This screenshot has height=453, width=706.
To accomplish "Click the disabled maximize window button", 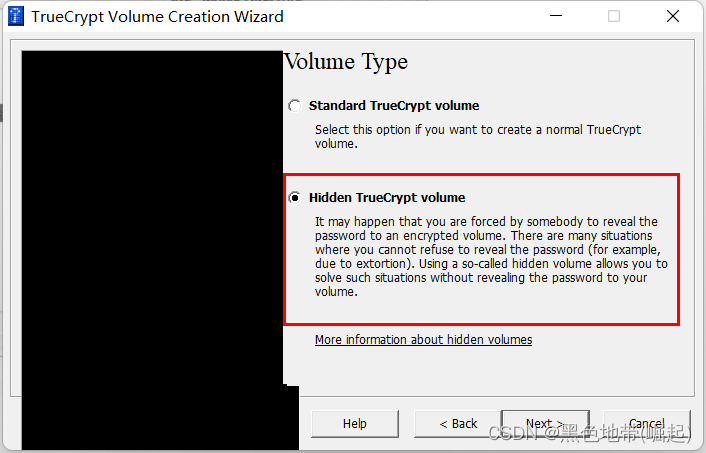I will click(614, 16).
